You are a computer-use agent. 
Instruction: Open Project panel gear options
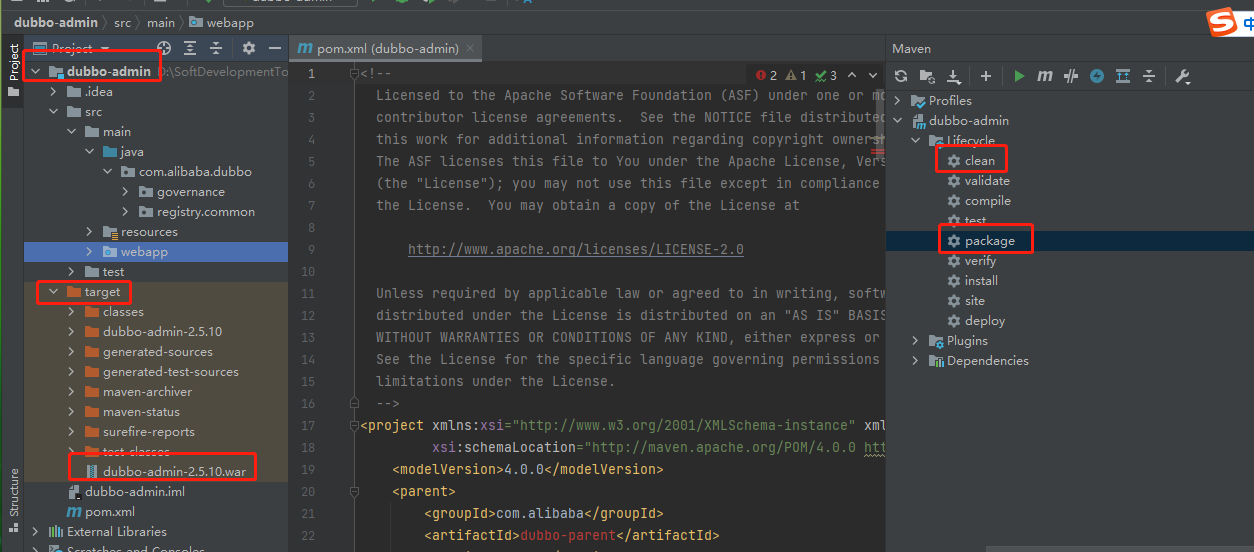[x=249, y=48]
